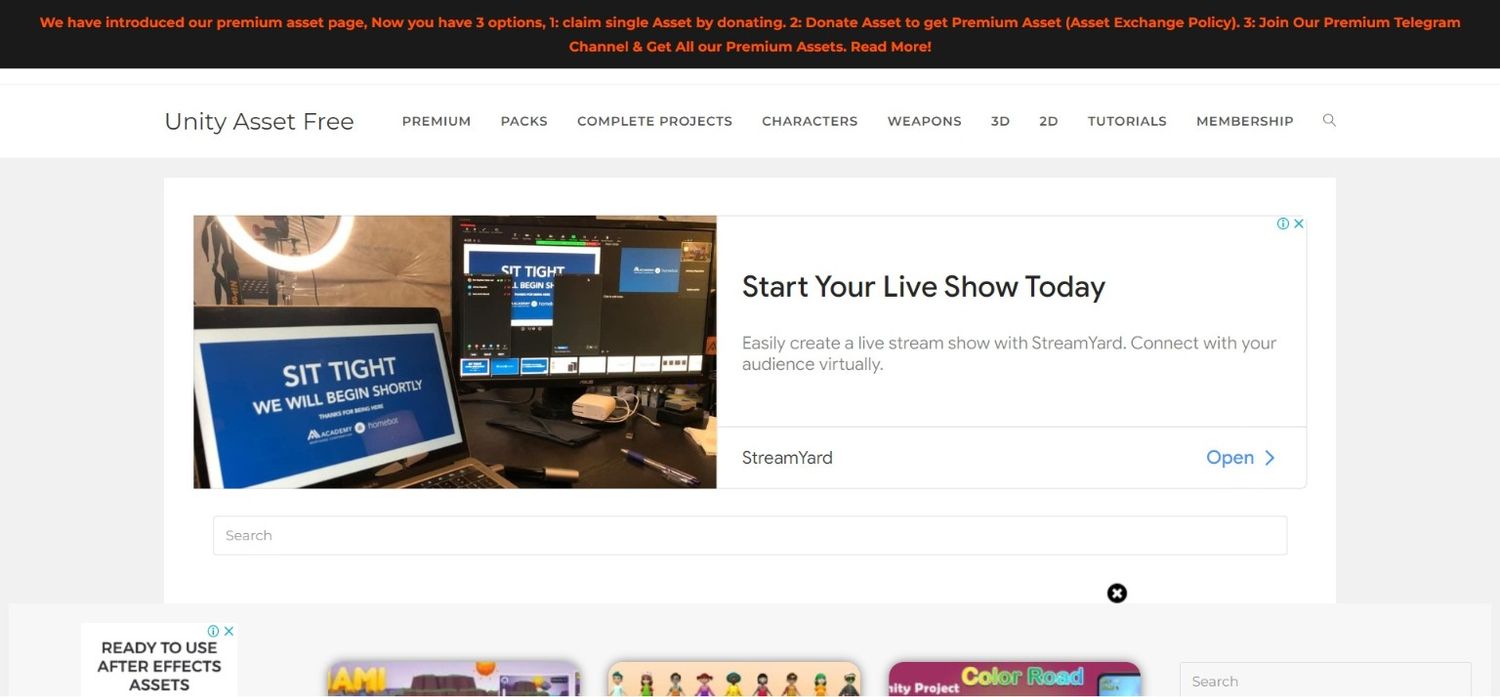1500x697 pixels.
Task: Click the StreamYard ad laptop photo
Action: pyautogui.click(x=455, y=352)
